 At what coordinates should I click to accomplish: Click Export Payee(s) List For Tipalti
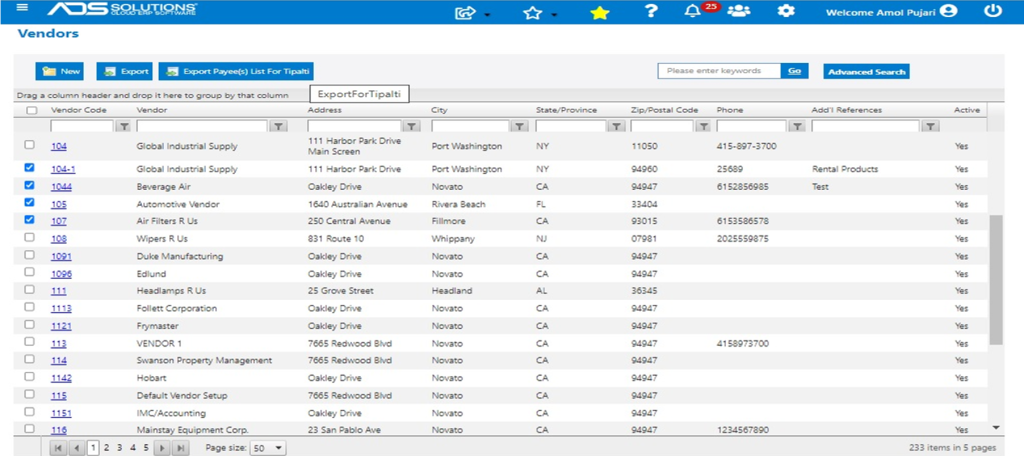pyautogui.click(x=236, y=71)
